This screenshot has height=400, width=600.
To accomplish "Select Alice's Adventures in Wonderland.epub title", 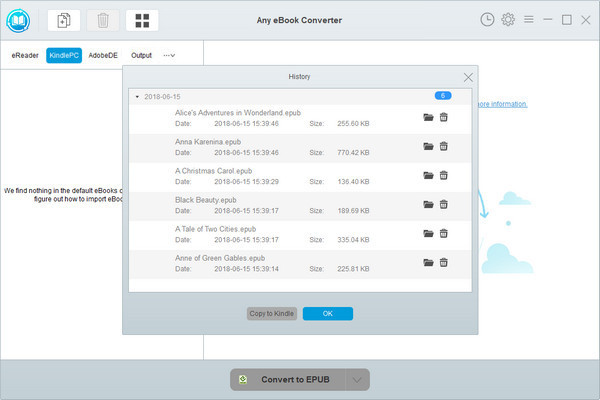I will (x=238, y=113).
